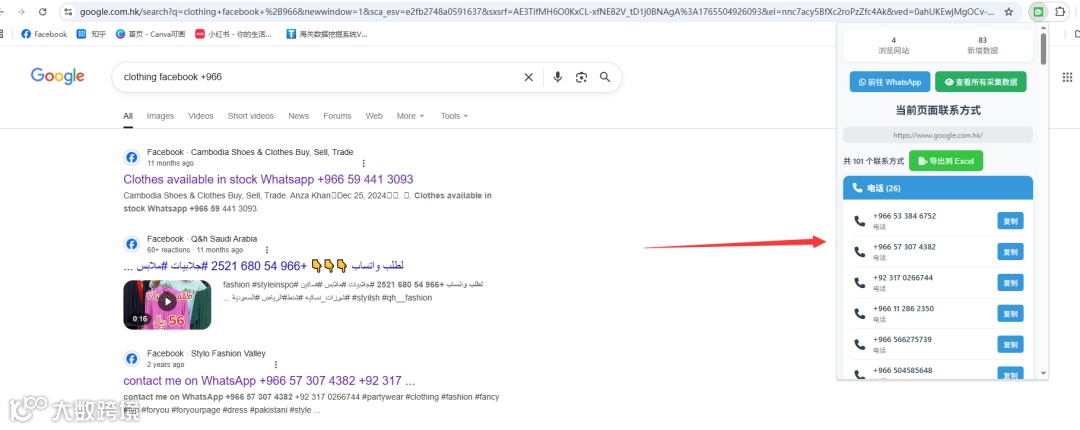Click Facebook favicon of Stylo Fashion Valley result
The image size is (1080, 430).
[x=132, y=358]
